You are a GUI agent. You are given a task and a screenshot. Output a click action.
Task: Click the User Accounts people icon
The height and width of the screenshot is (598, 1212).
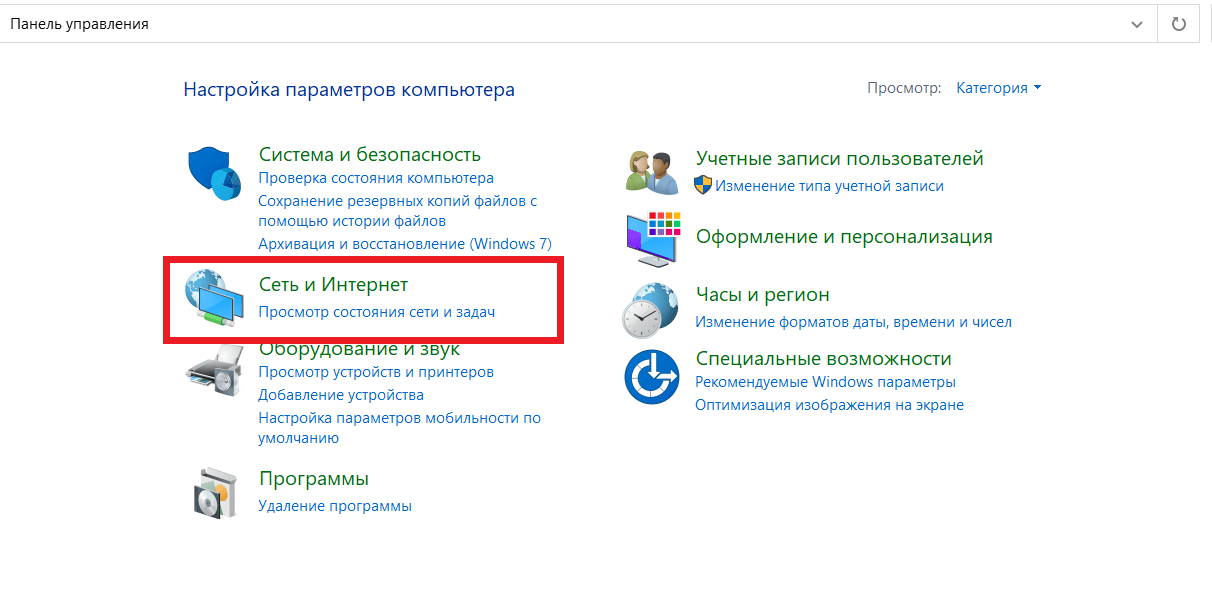[x=652, y=171]
